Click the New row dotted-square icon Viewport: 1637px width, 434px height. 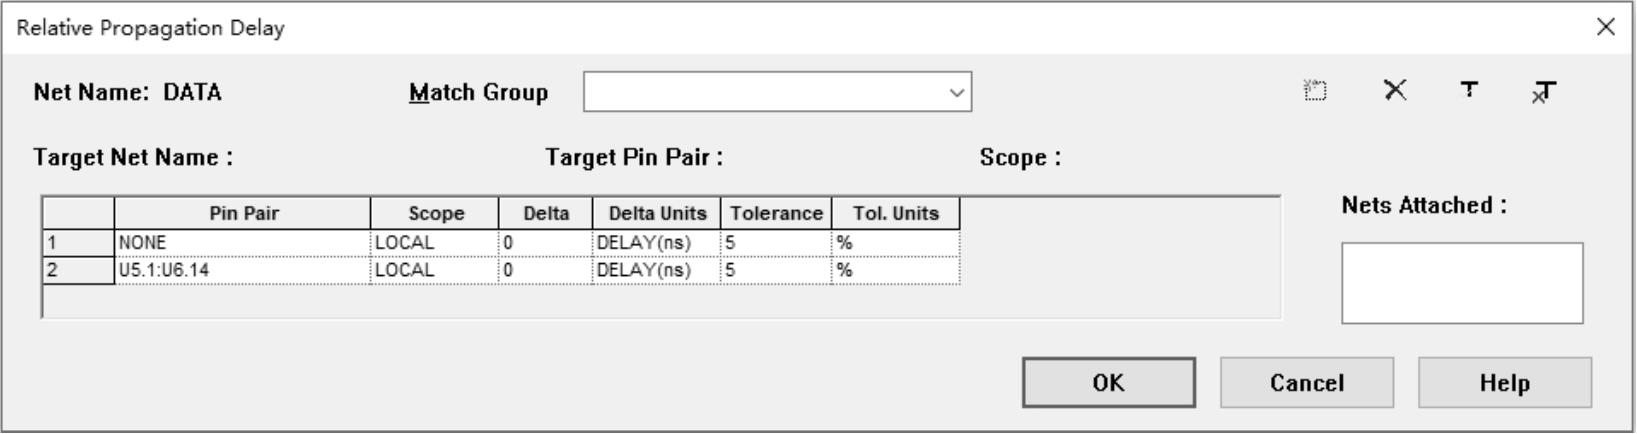[1316, 91]
